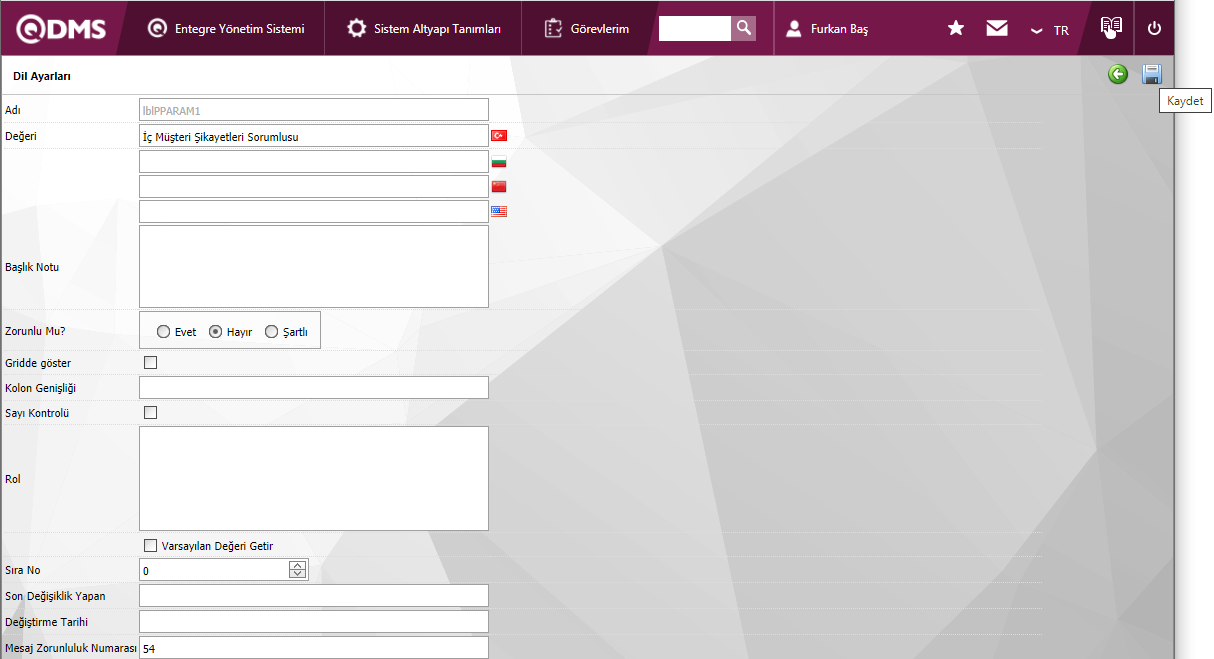This screenshot has height=659, width=1214.
Task: Open messages envelope icon
Action: click(997, 28)
